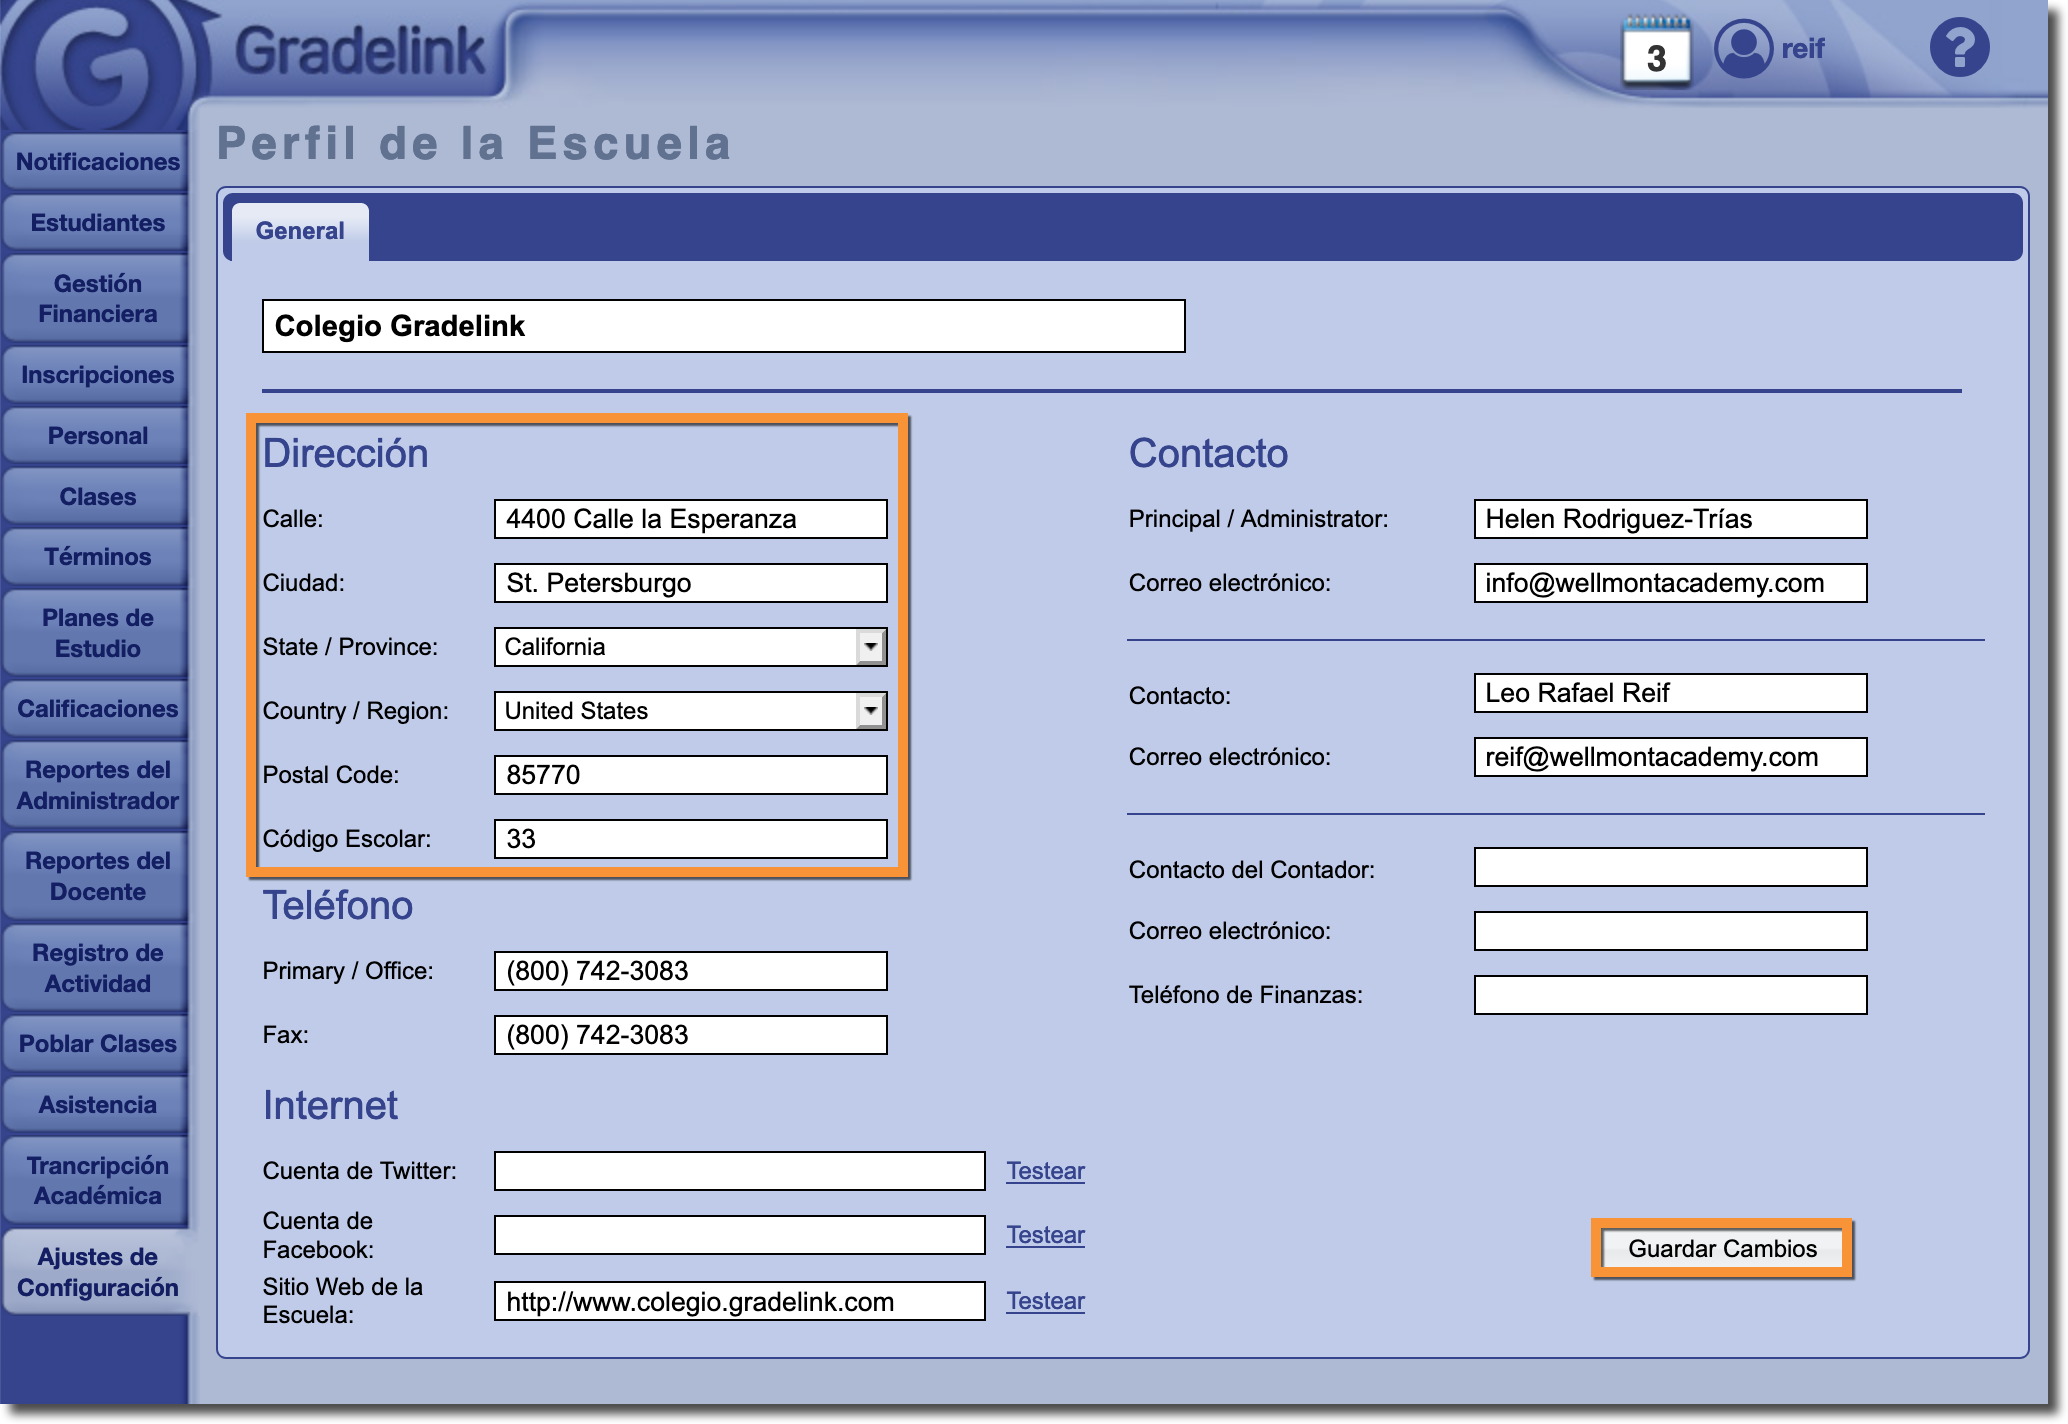
Task: Select the General tab
Action: click(299, 231)
